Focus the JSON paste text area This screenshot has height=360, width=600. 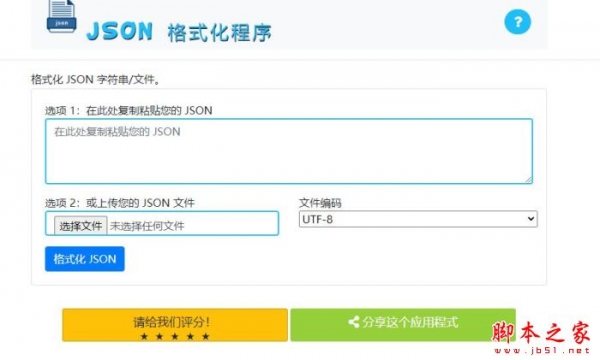pos(289,151)
